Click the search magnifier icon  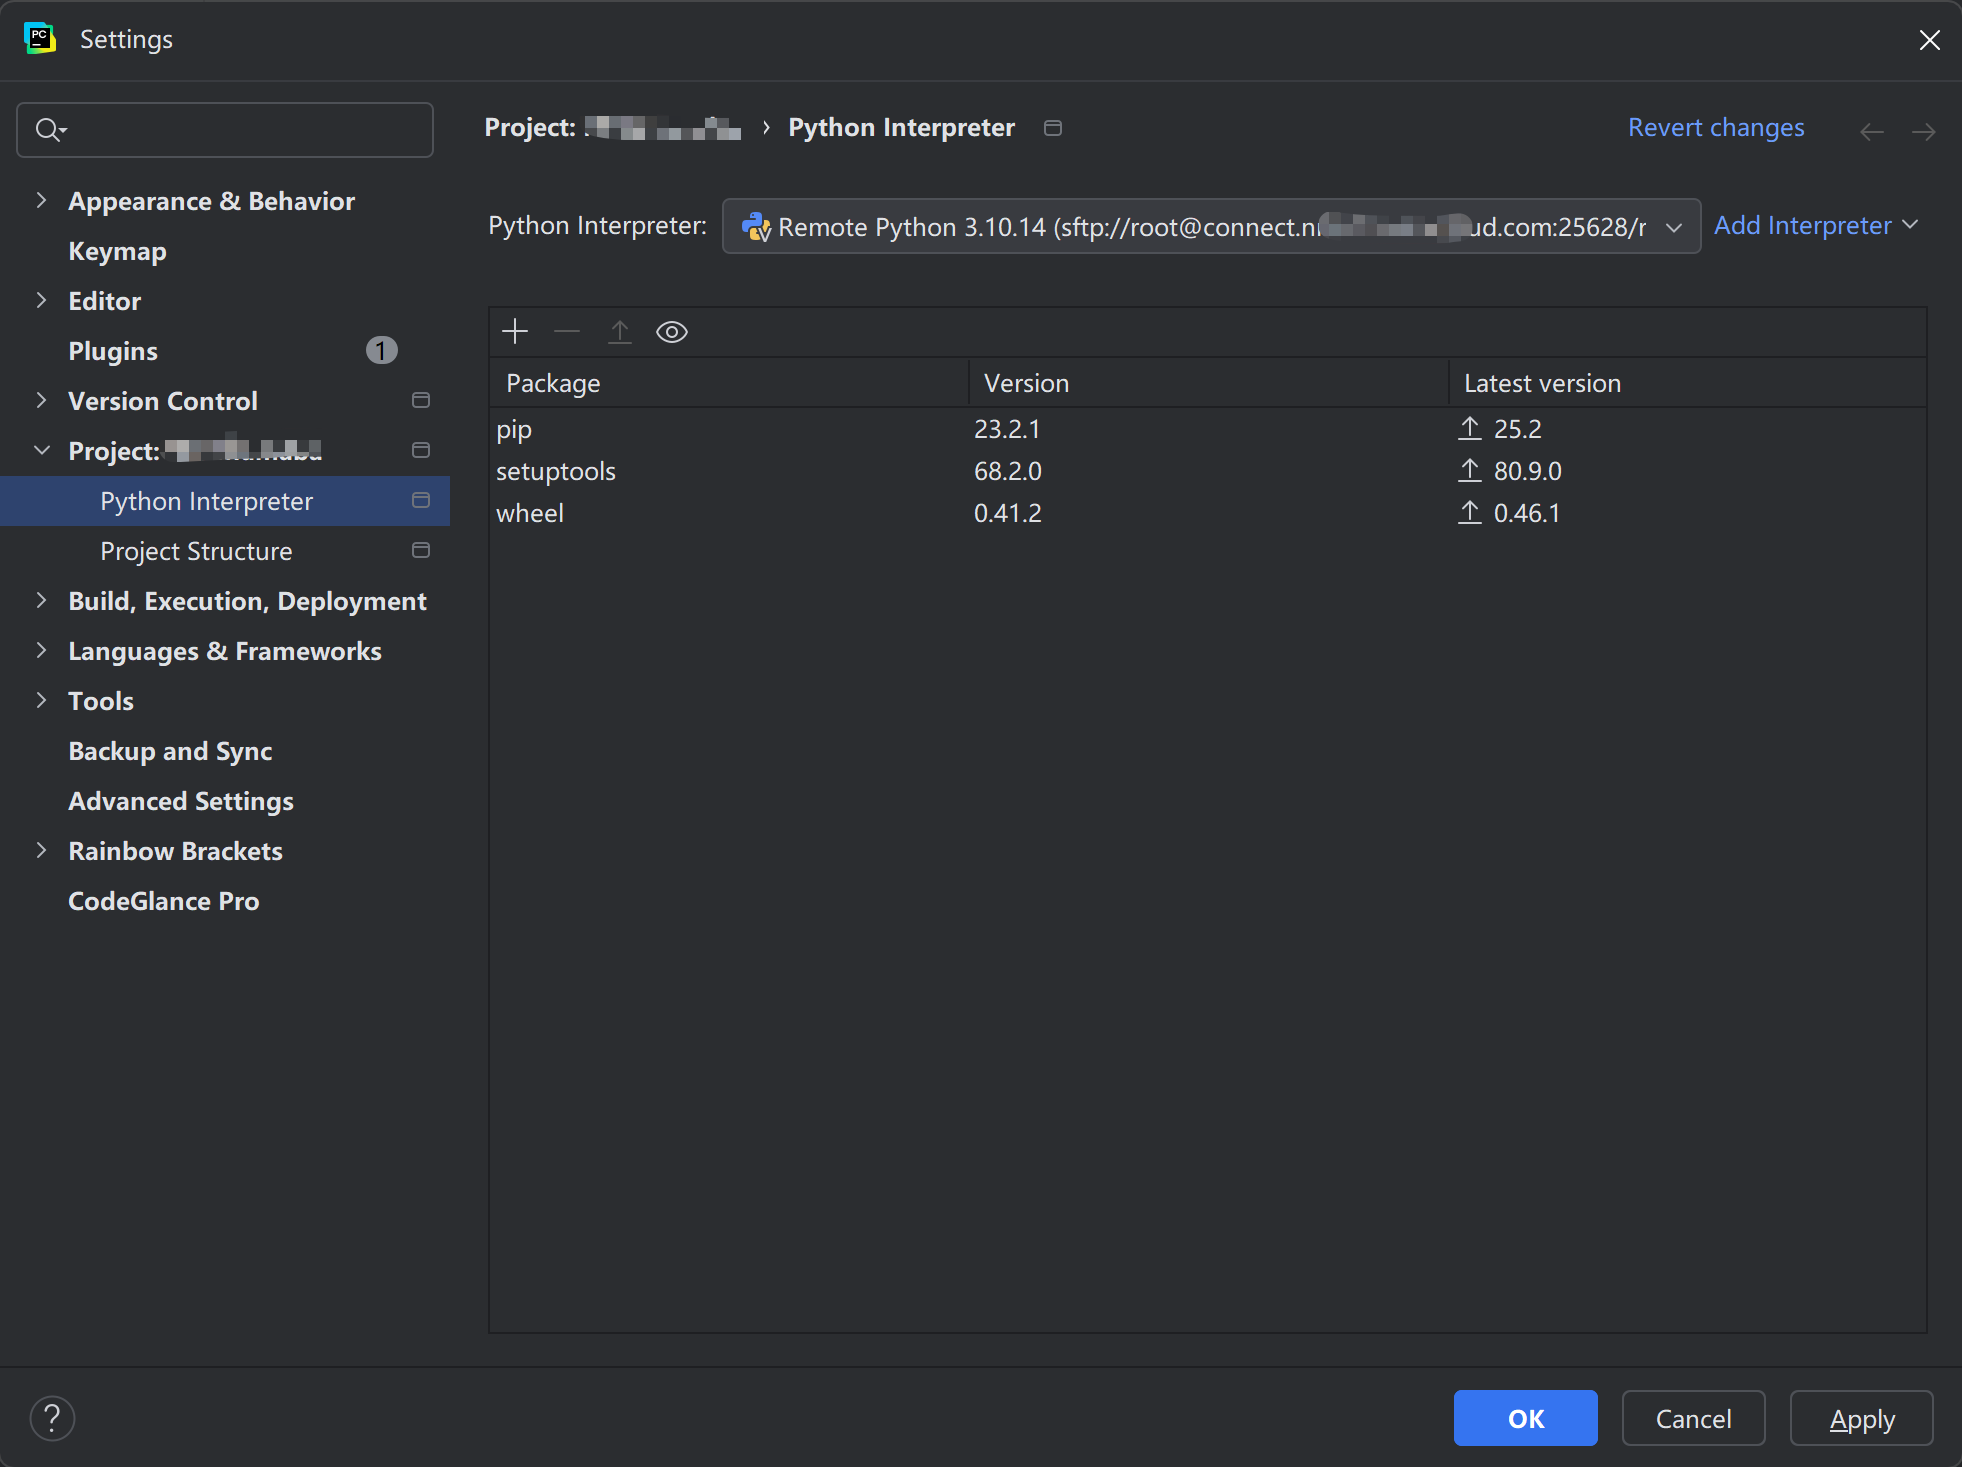pyautogui.click(x=50, y=130)
